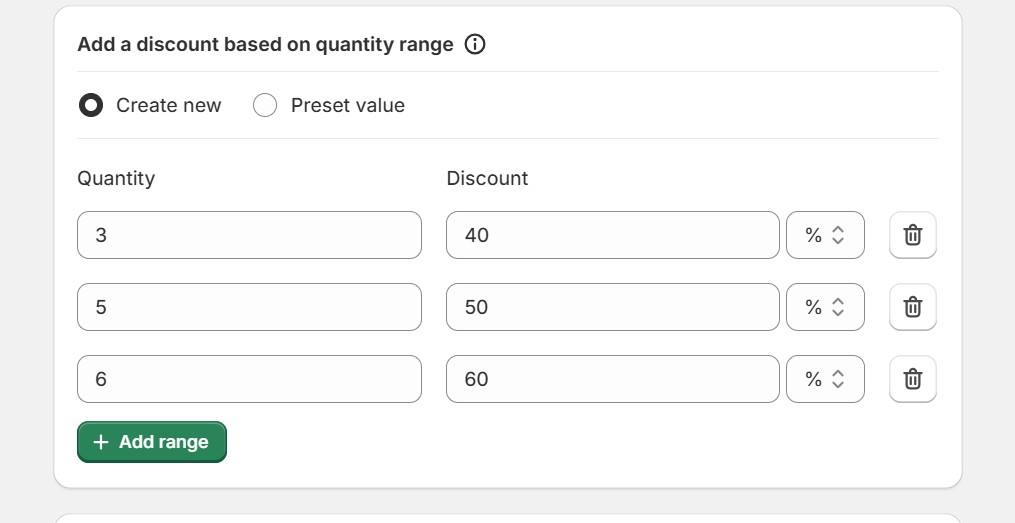1015x523 pixels.
Task: Click the quantity field containing 3
Action: click(x=249, y=235)
